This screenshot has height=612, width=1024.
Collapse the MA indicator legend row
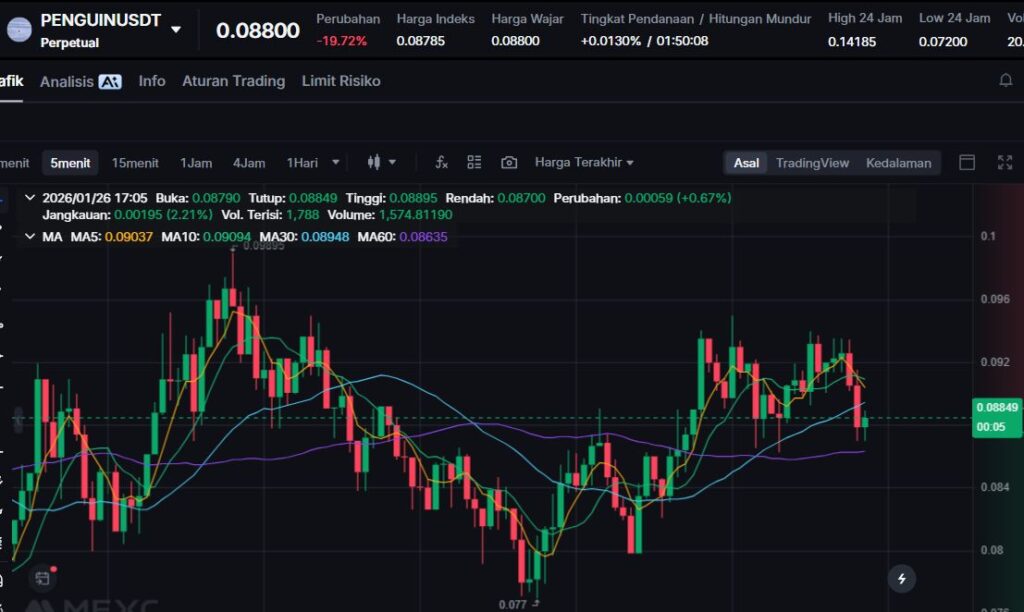[x=29, y=237]
